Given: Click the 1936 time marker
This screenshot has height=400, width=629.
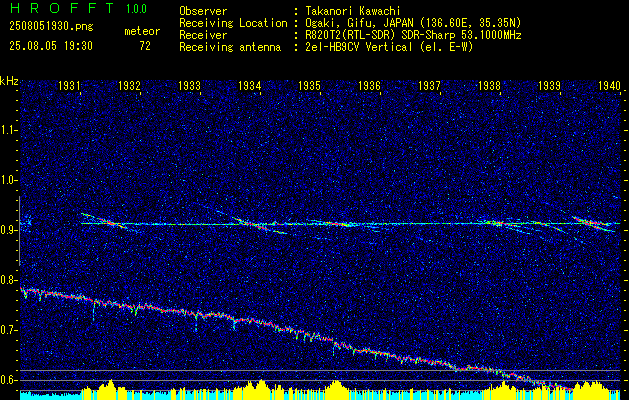Looking at the screenshot, I should pyautogui.click(x=369, y=85).
